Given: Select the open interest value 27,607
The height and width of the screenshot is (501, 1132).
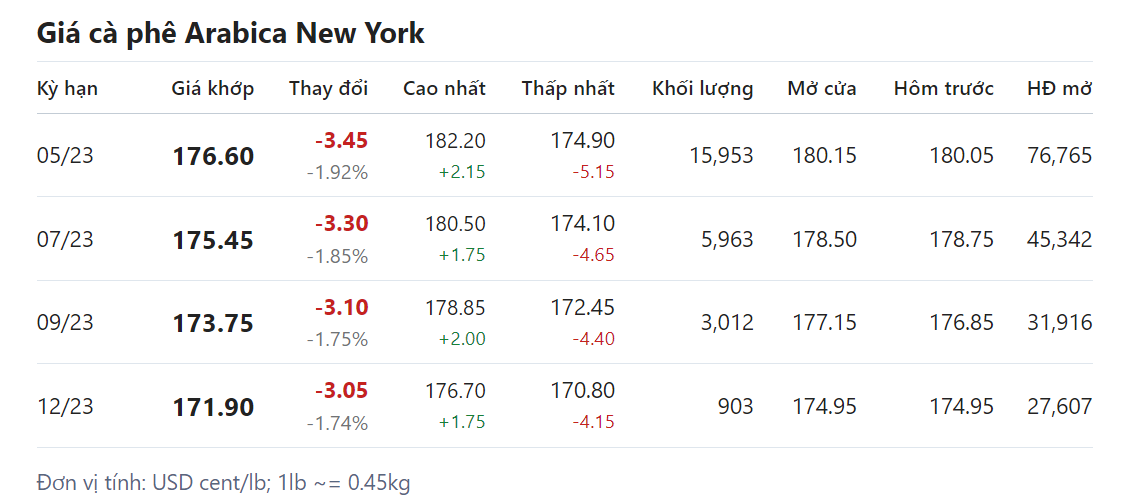Looking at the screenshot, I should click(x=1059, y=407).
